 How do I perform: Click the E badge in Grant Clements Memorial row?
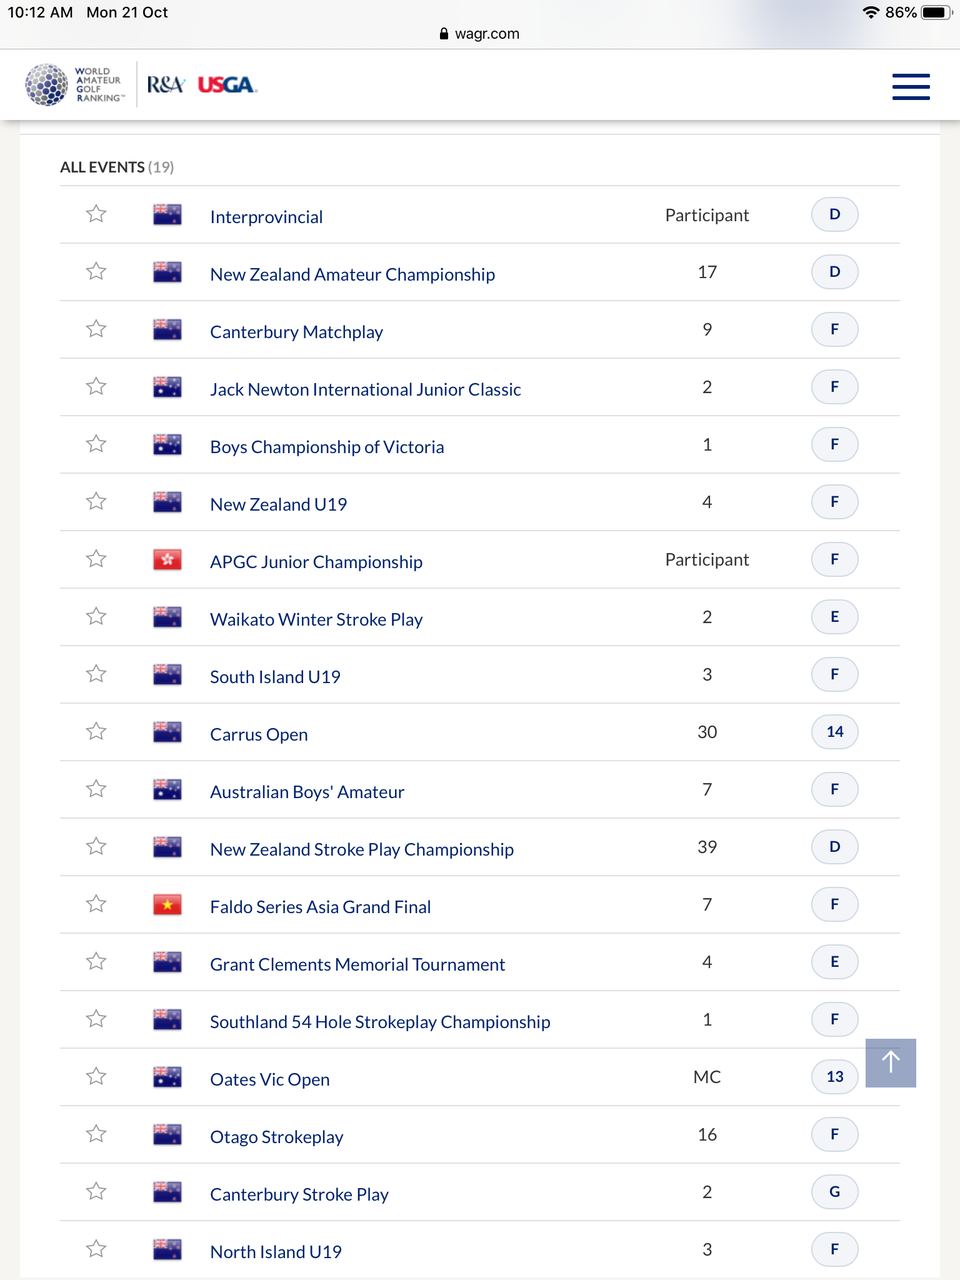tap(835, 962)
